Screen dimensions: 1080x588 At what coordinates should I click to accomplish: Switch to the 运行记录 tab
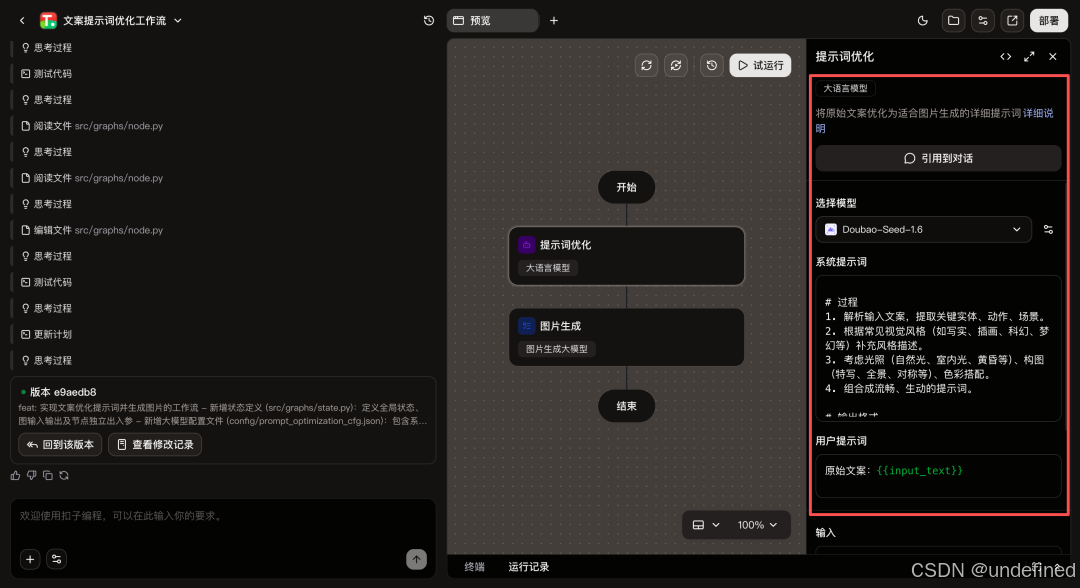point(528,567)
